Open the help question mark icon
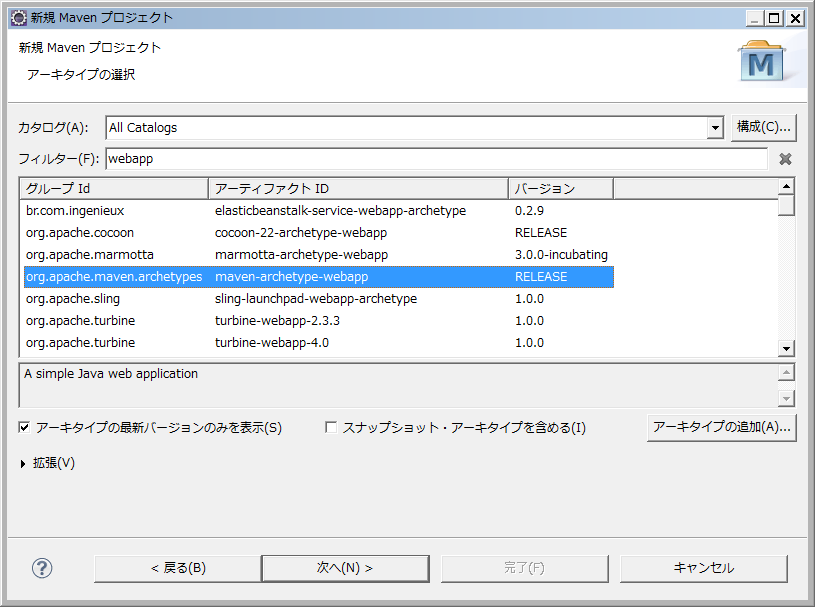This screenshot has width=815, height=607. tap(42, 568)
